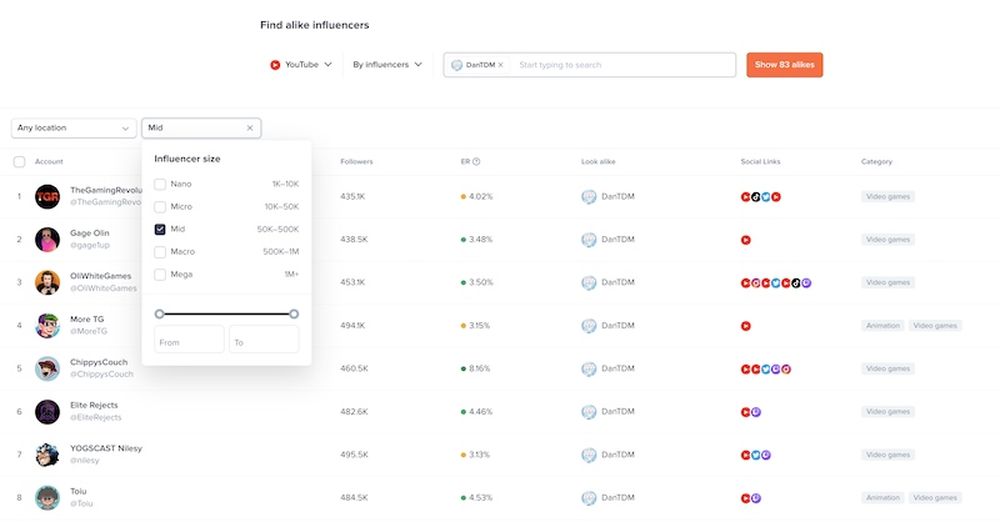Clear the Mid size filter
Screen dimensions: 1000x522
[250, 128]
